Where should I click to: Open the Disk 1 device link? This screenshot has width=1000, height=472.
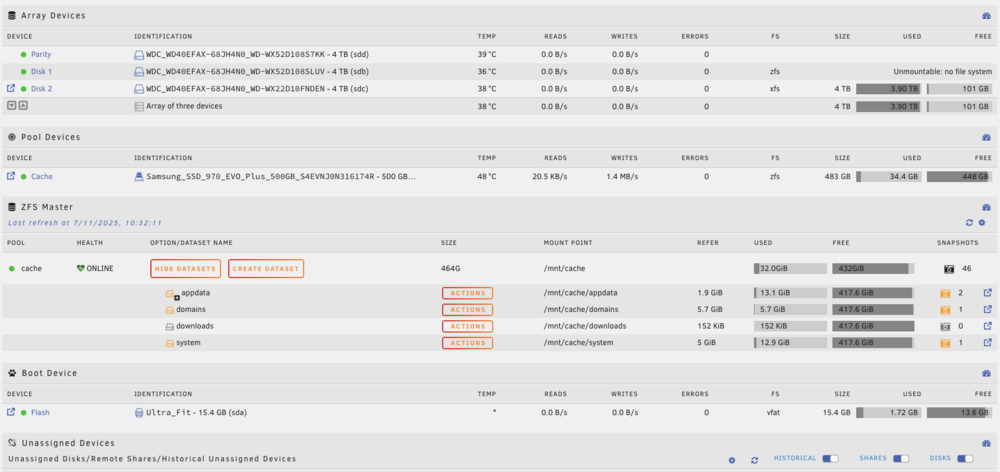pyautogui.click(x=41, y=71)
